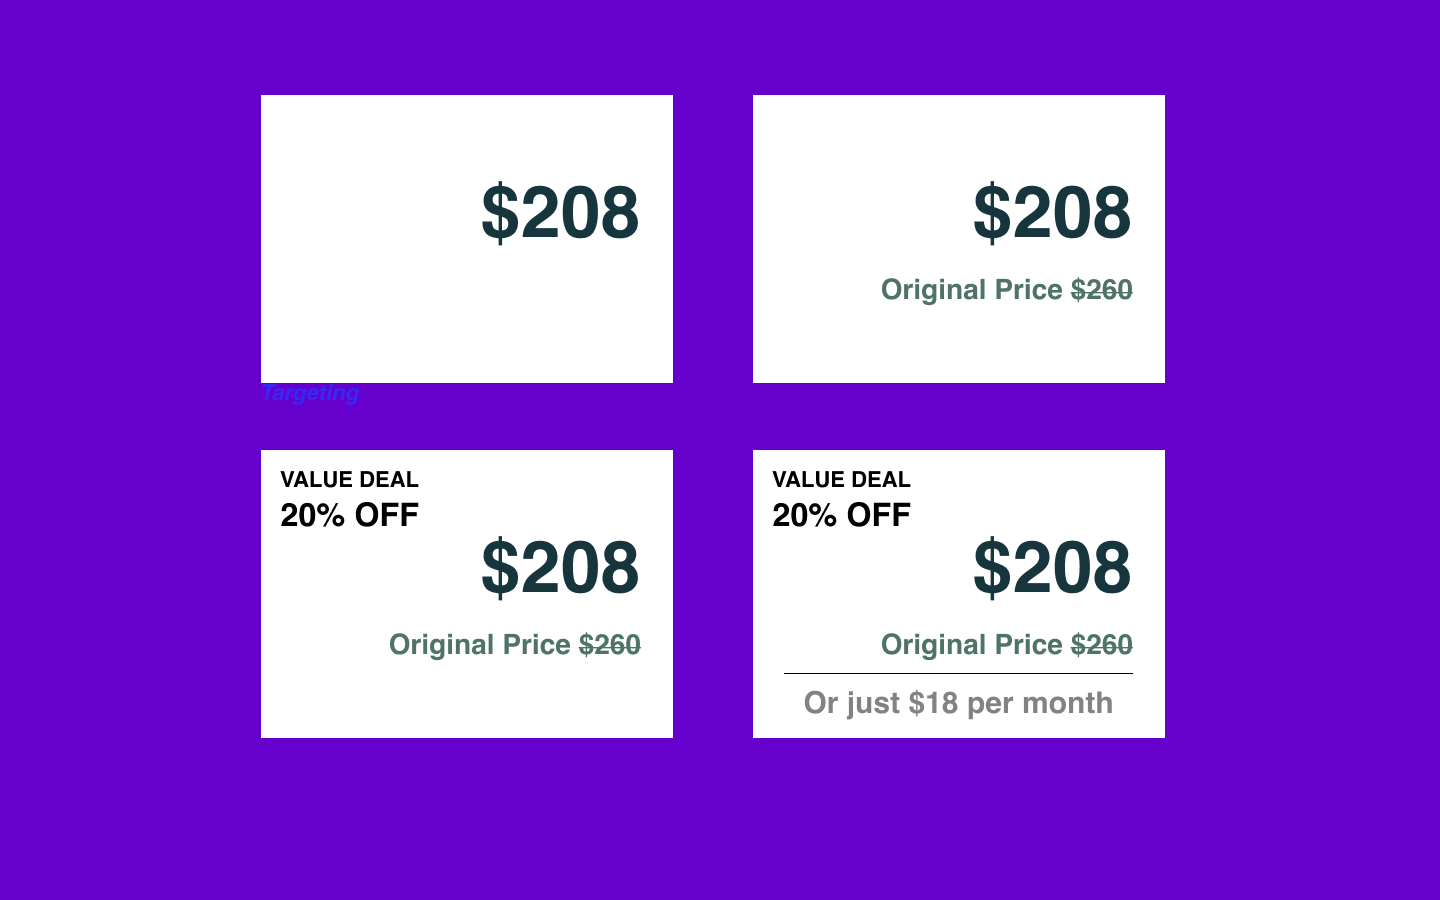
Task: Click 20% OFF text in bottom-right card
Action: click(x=841, y=516)
